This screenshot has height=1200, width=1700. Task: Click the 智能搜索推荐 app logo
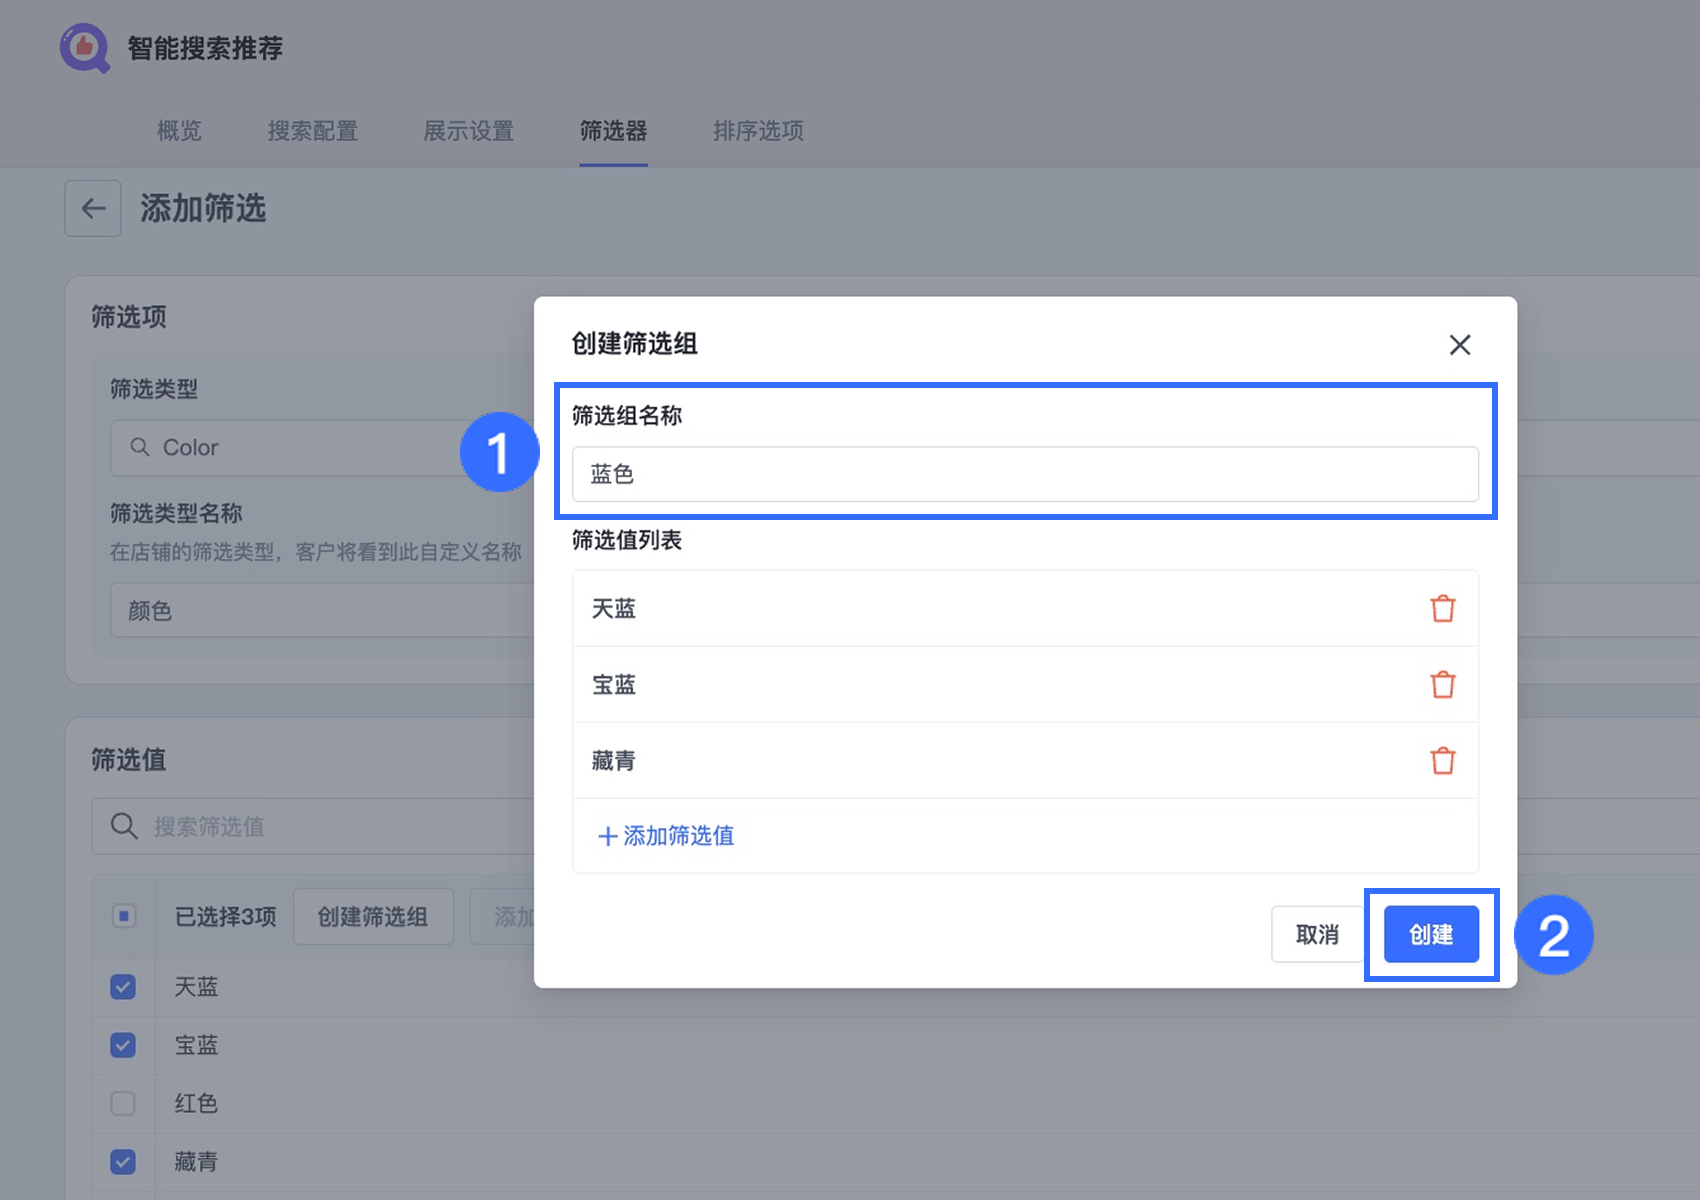84,48
